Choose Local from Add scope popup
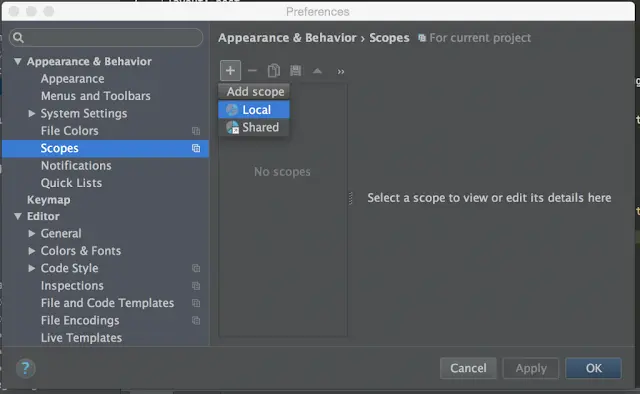This screenshot has height=394, width=640. 254,109
